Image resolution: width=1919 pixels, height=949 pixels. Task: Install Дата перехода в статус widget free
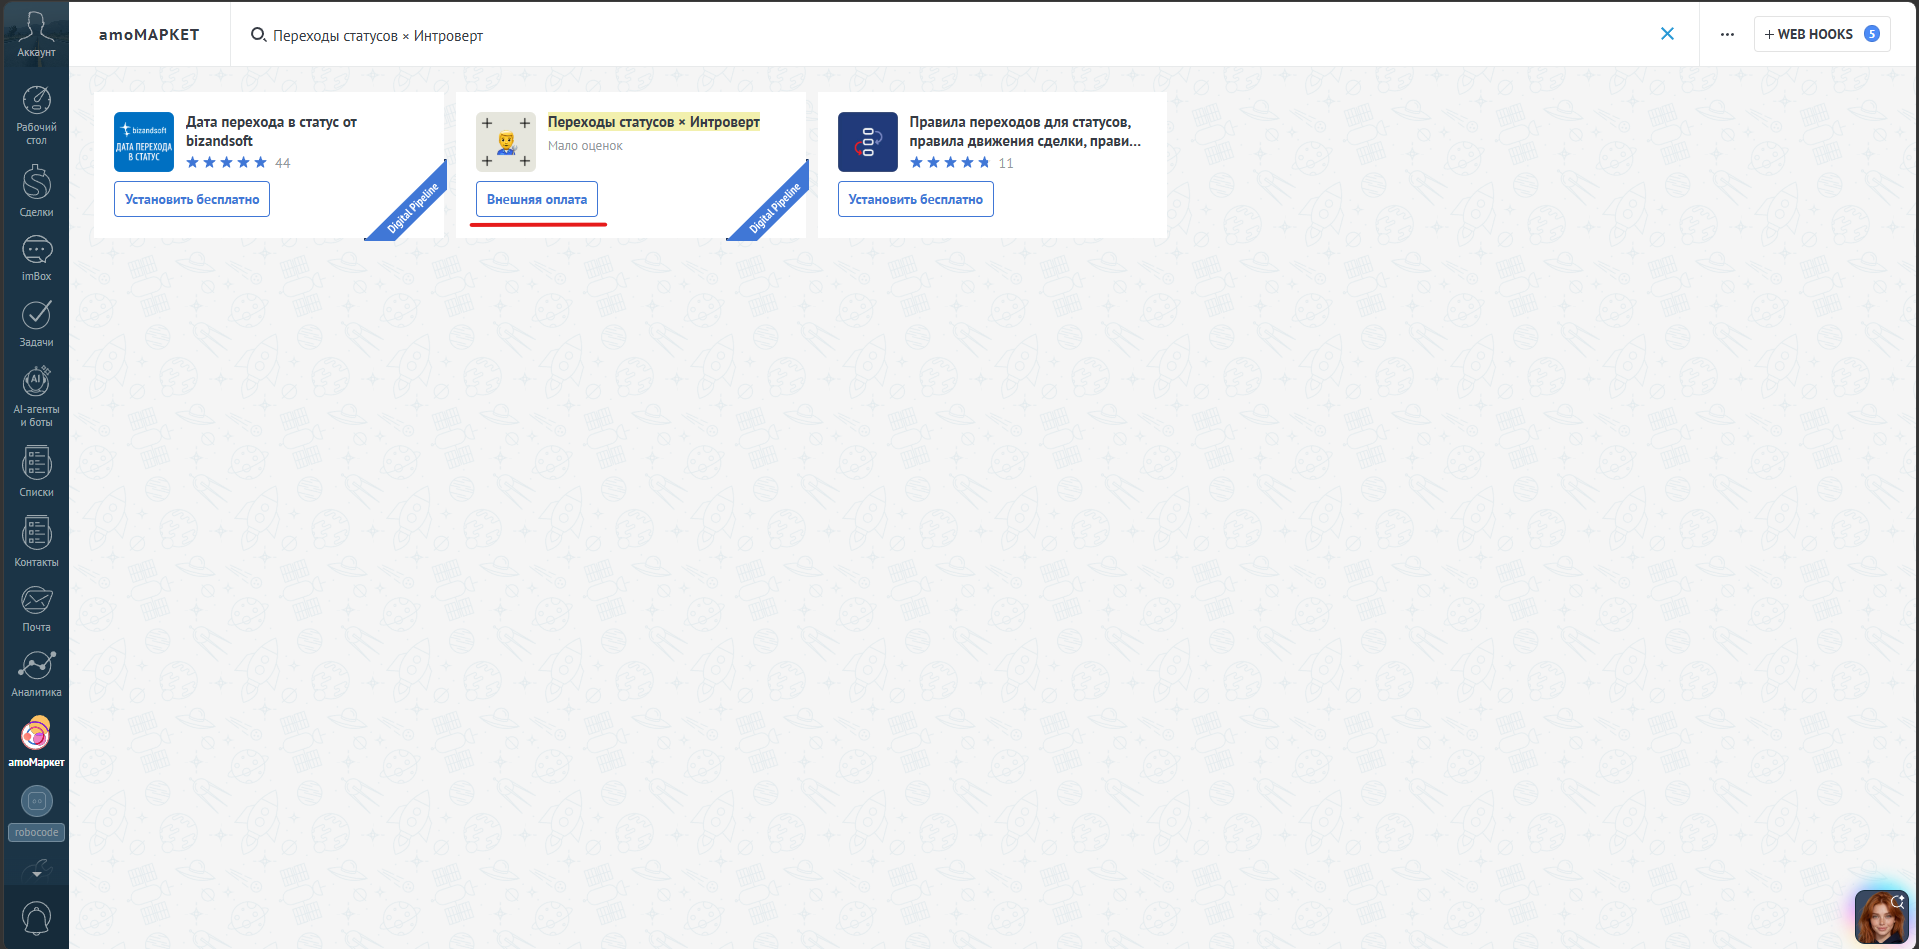click(192, 199)
